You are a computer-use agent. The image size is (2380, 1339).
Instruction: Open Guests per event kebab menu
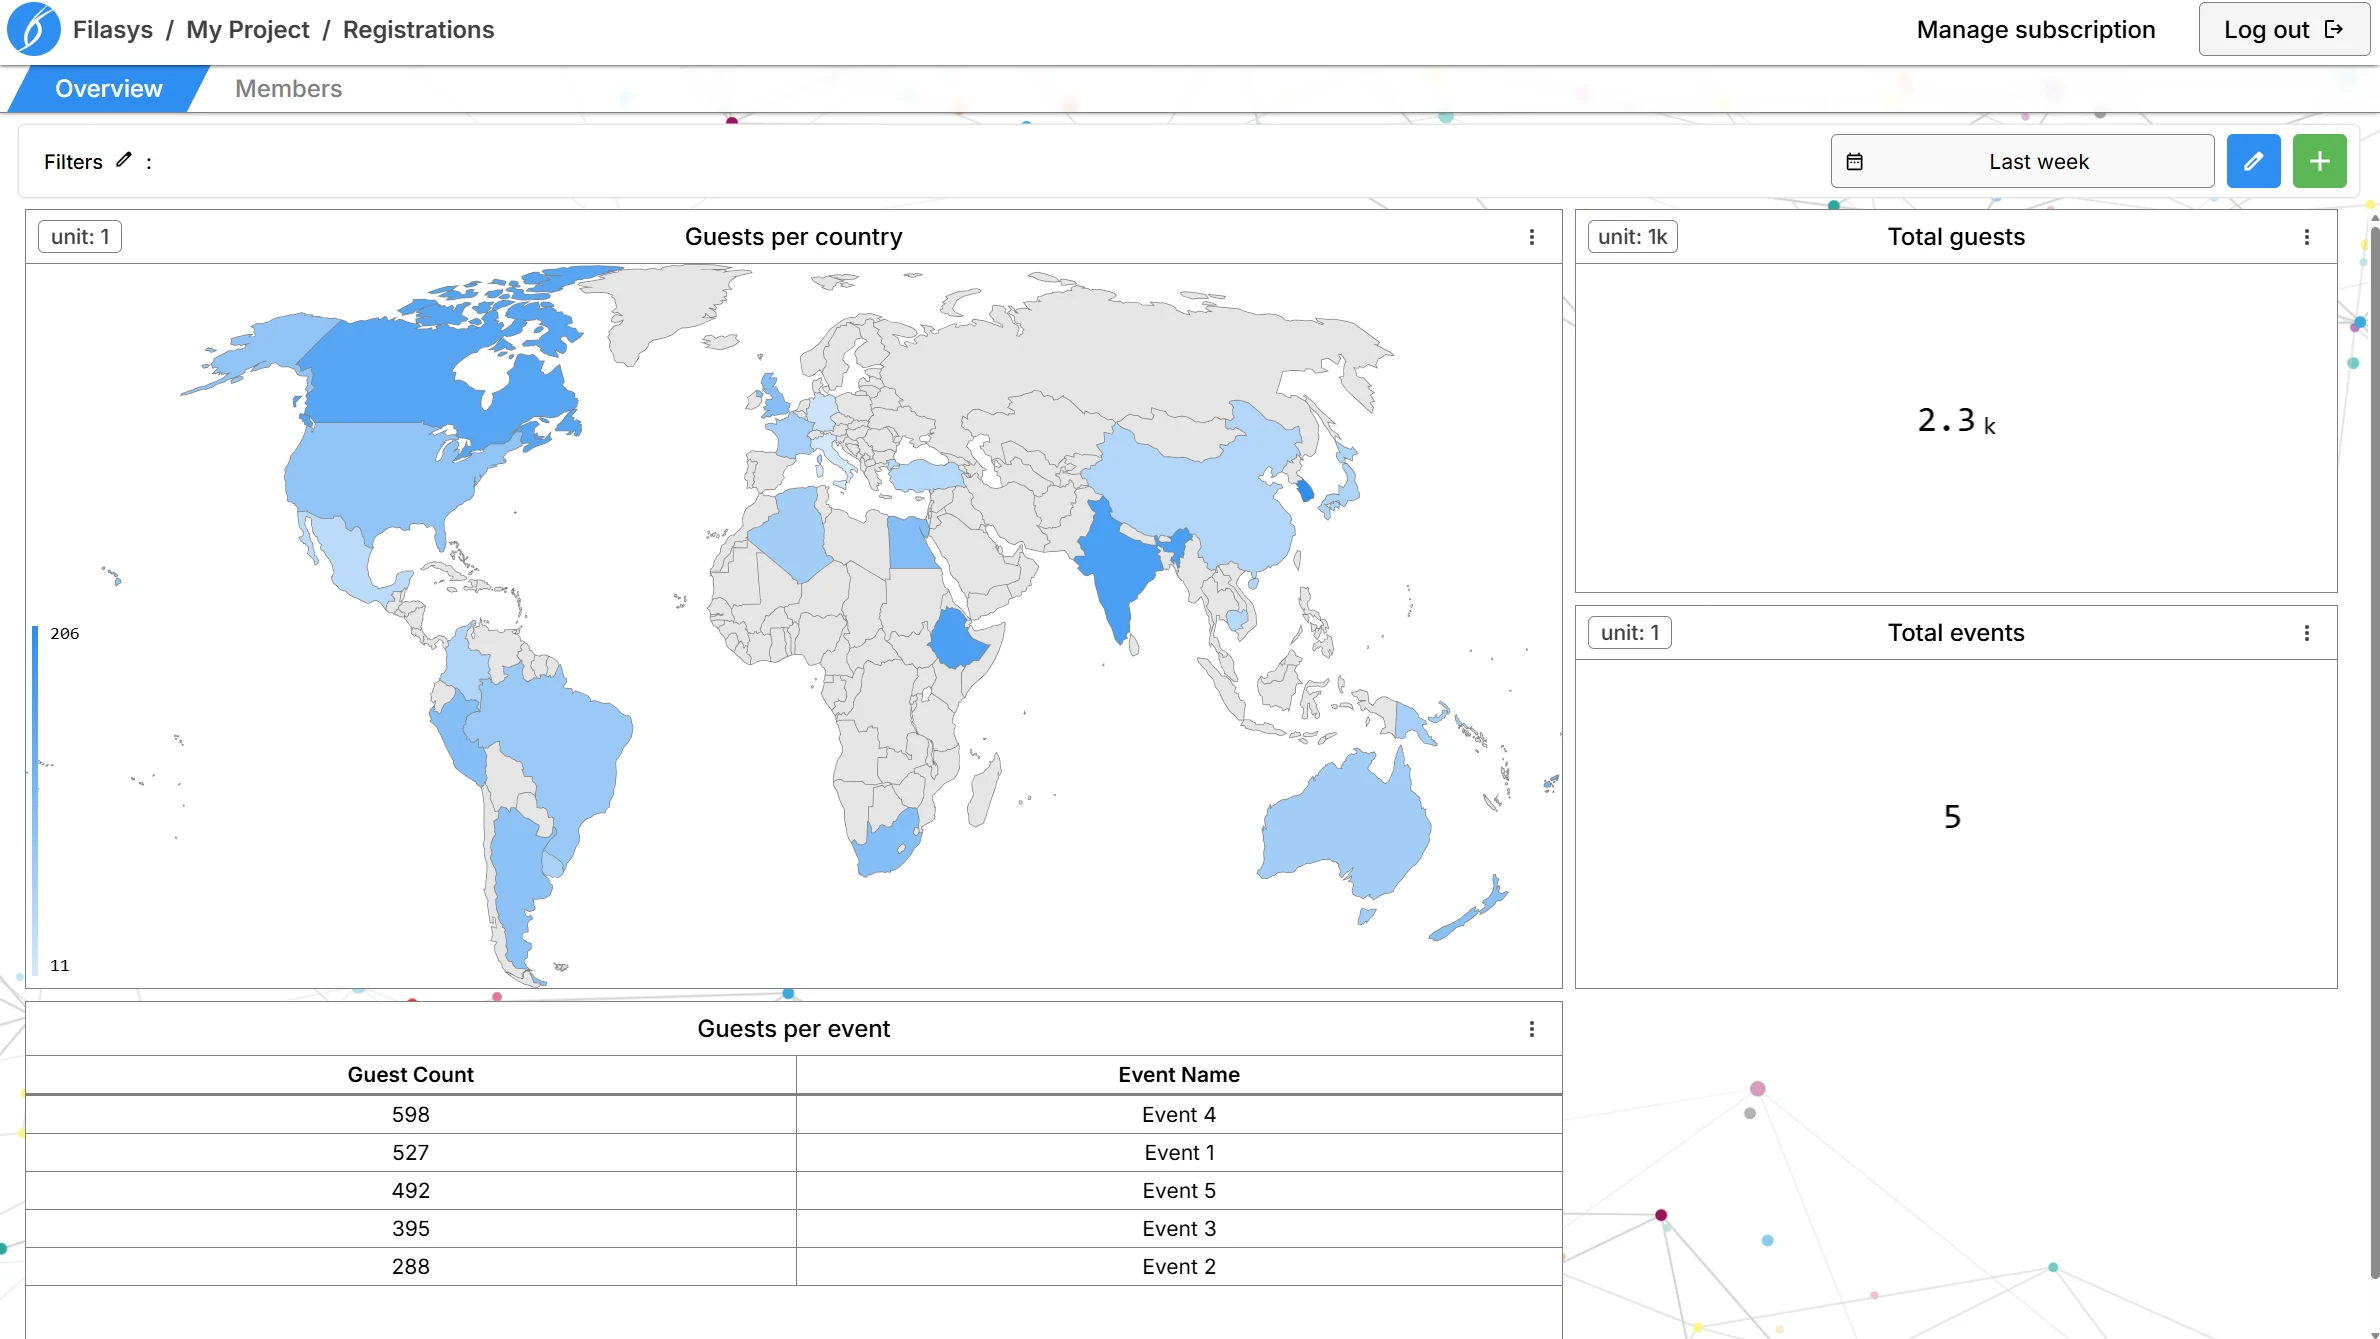click(x=1531, y=1029)
